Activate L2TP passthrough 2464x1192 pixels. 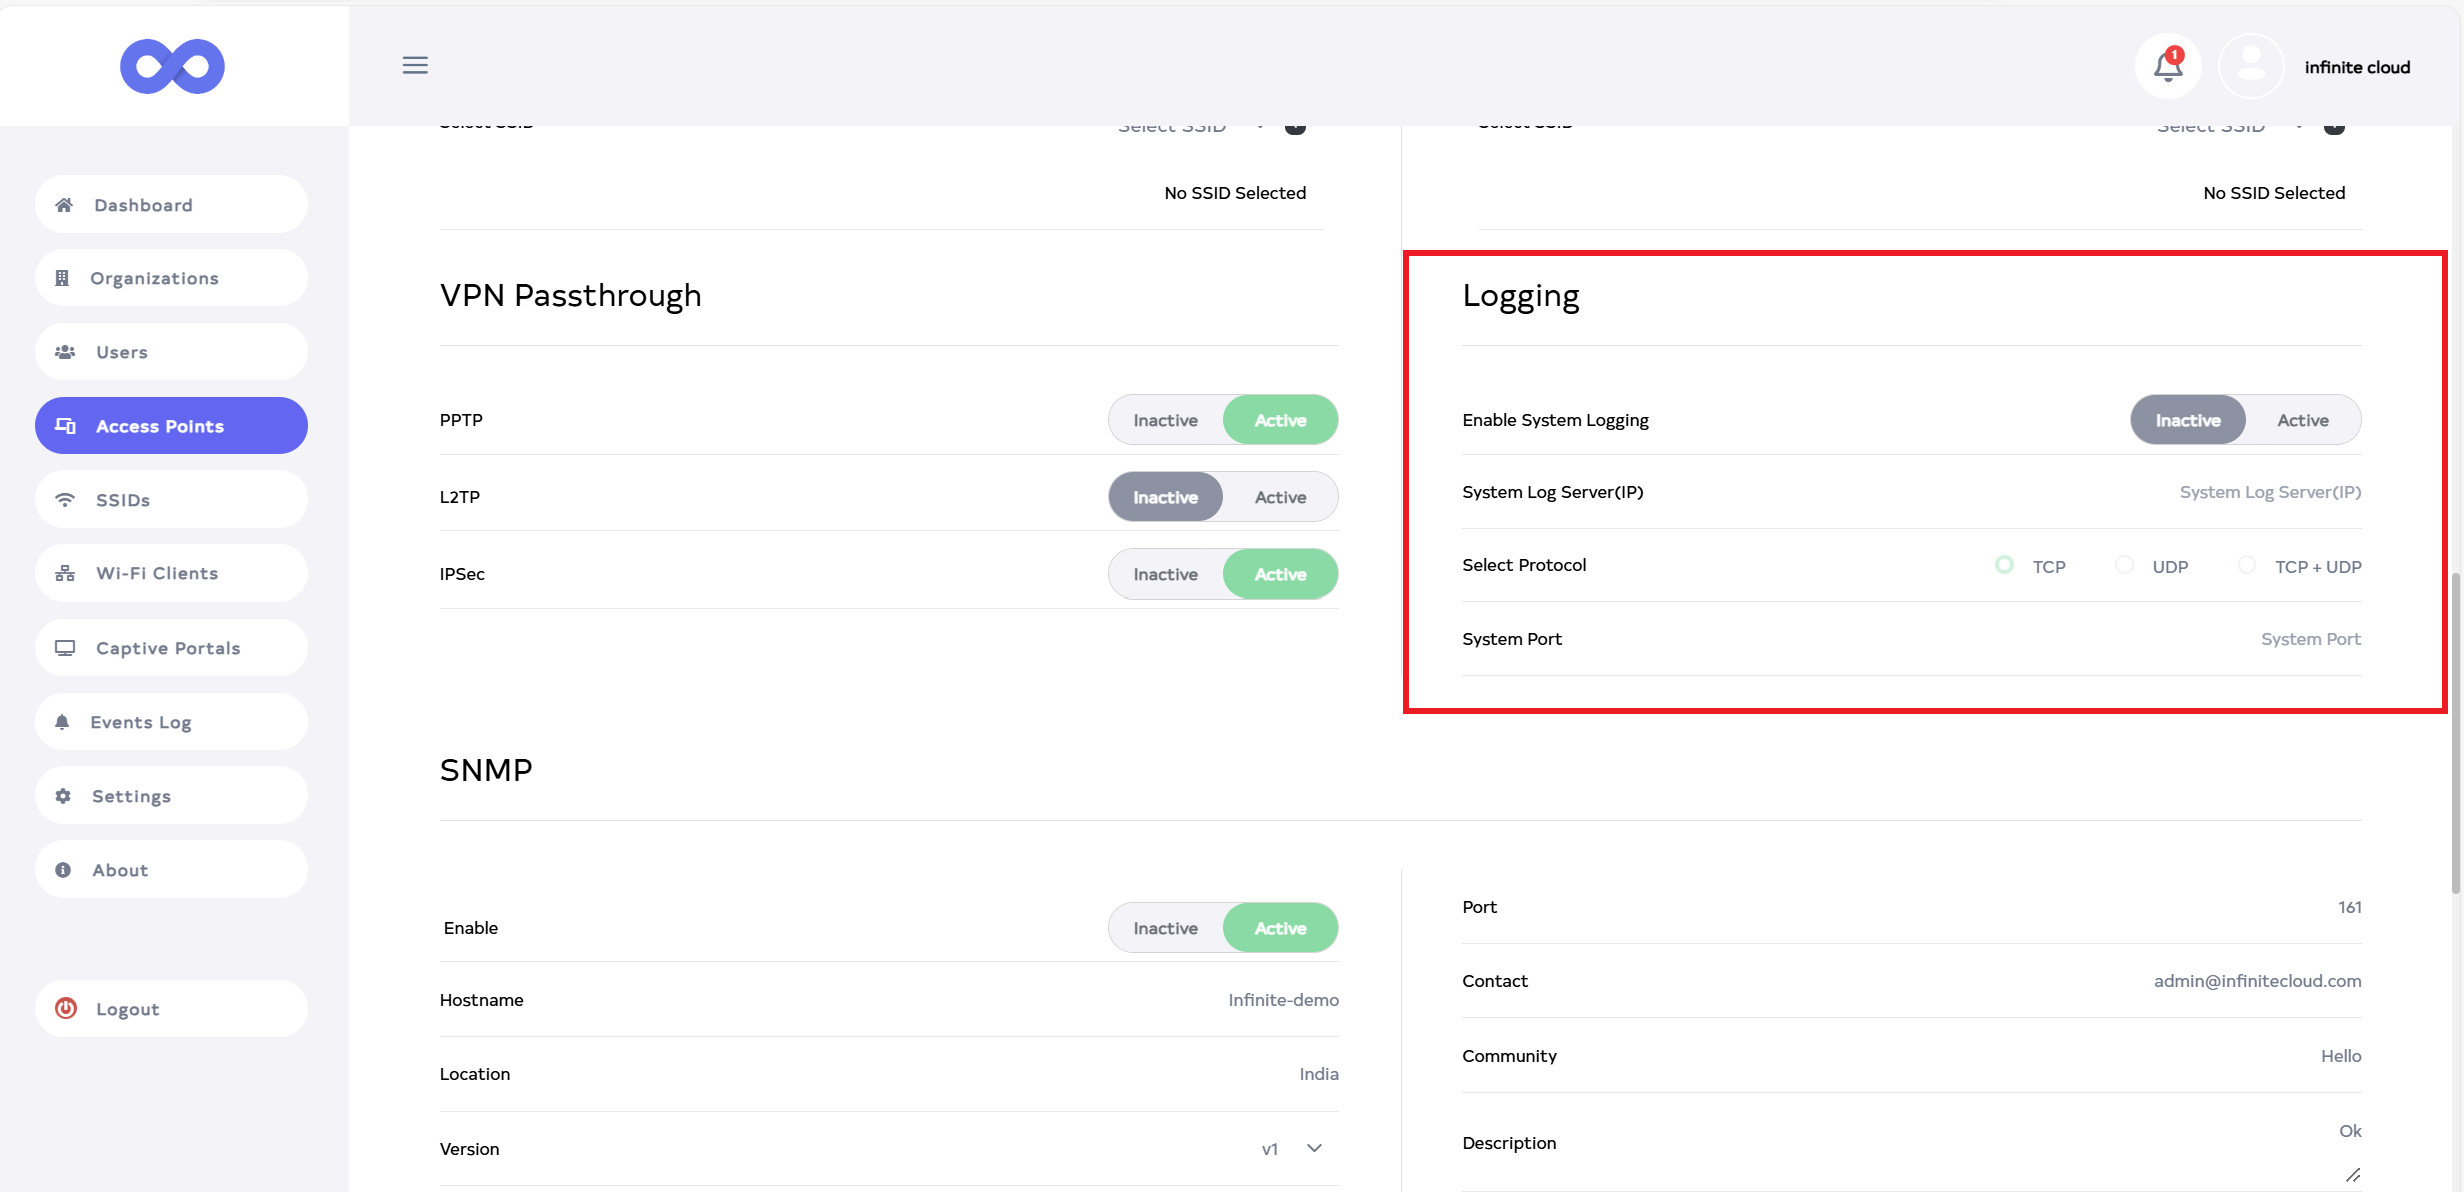click(1280, 497)
